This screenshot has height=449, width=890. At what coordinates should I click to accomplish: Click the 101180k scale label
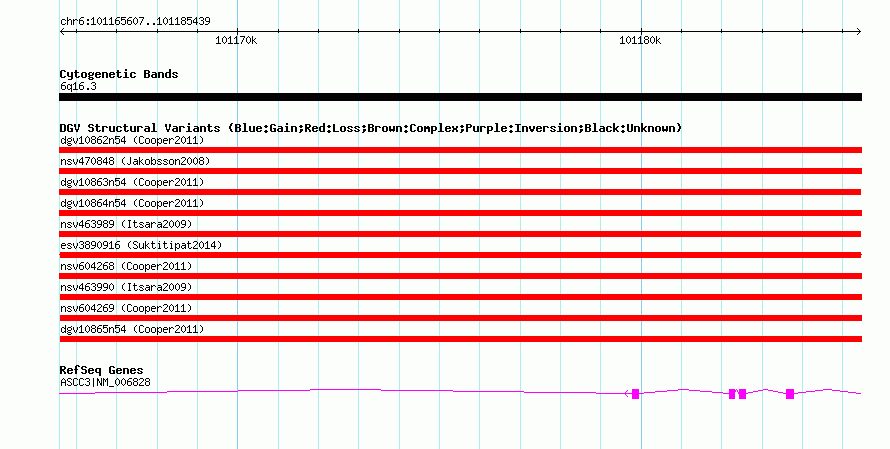[x=640, y=40]
